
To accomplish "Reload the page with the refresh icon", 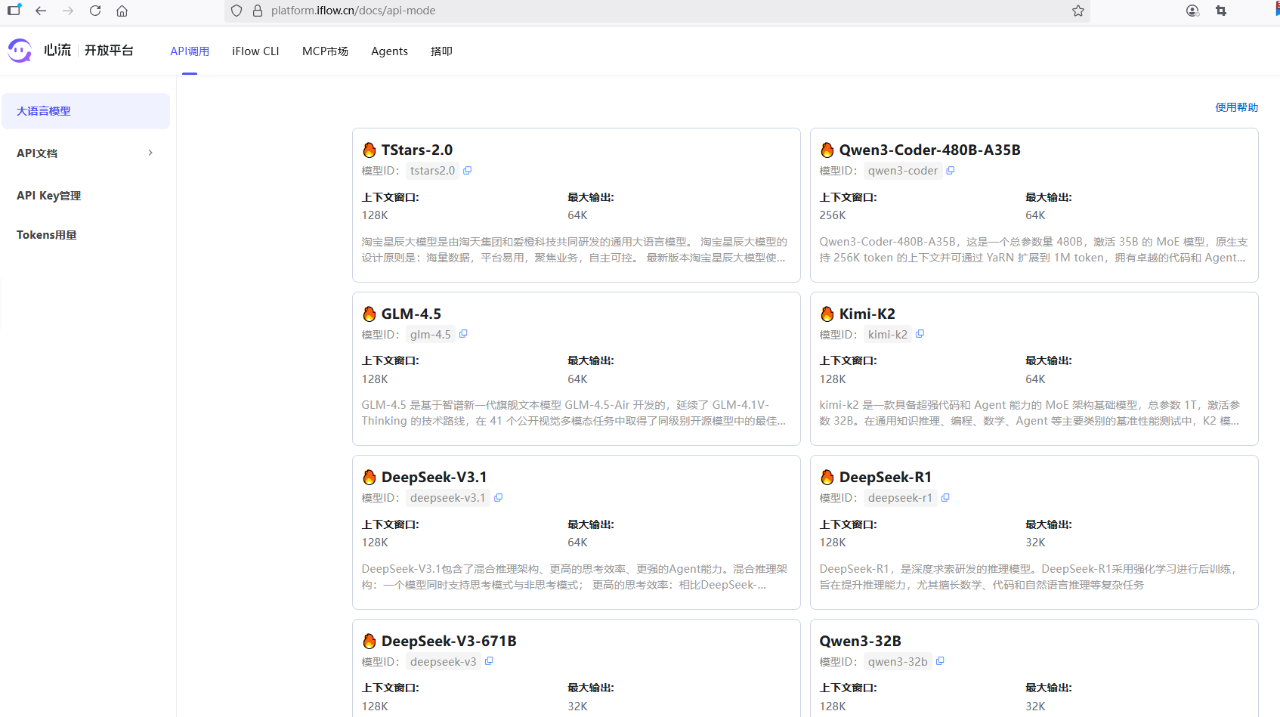I will pos(95,11).
